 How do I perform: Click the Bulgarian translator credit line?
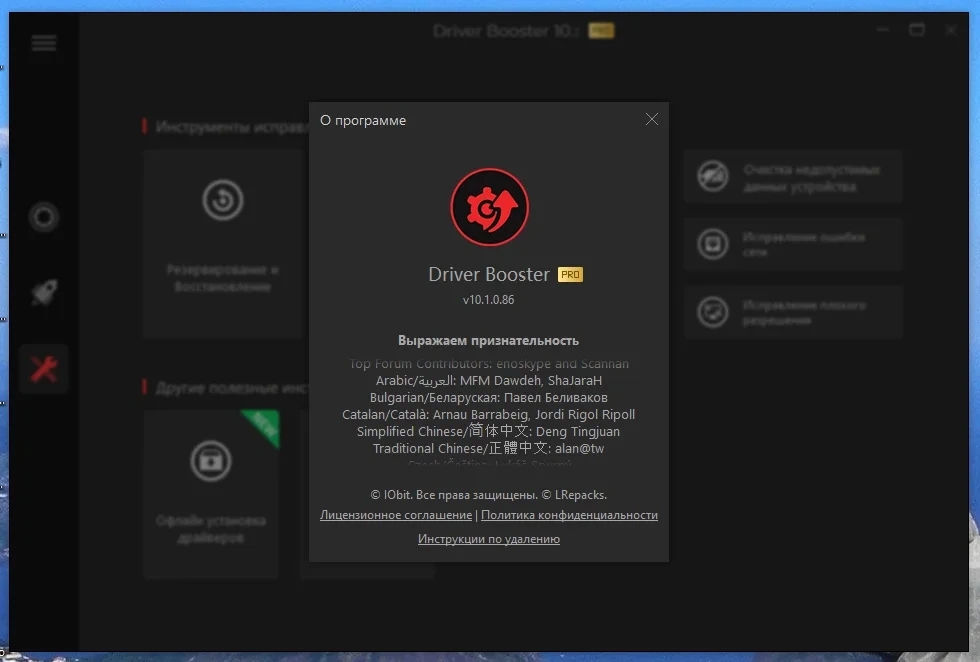pos(489,398)
